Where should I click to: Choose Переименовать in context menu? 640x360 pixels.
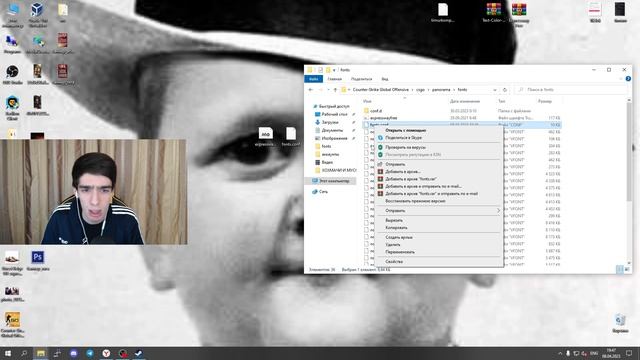pos(400,252)
